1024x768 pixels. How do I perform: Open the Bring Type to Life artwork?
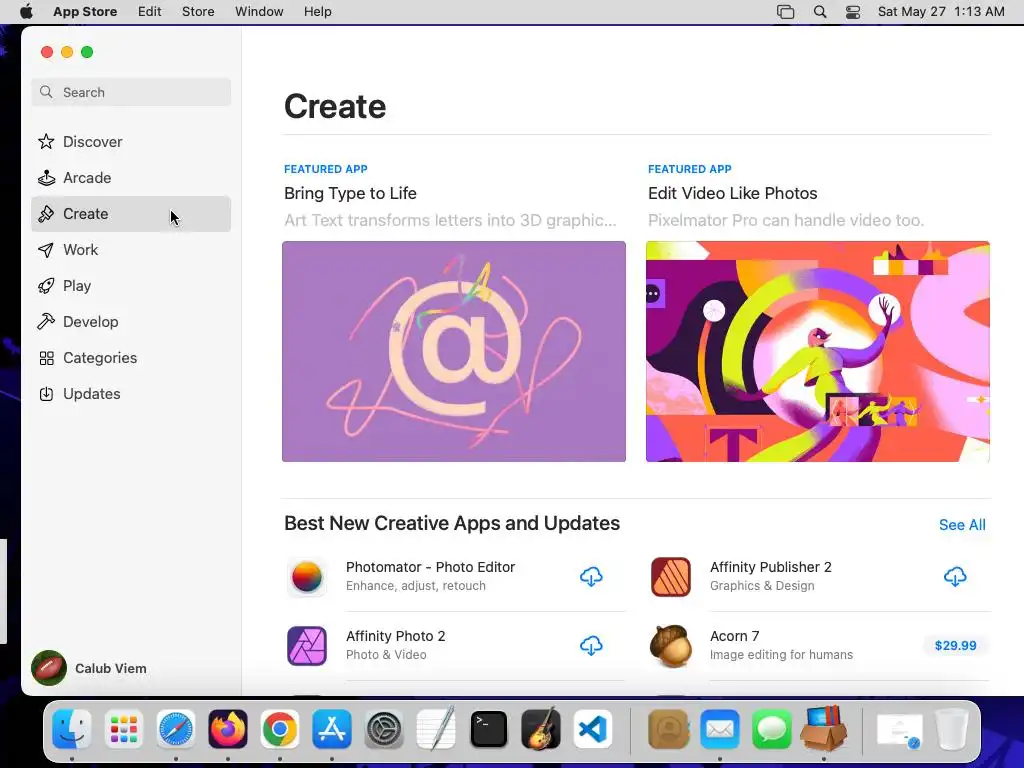click(454, 351)
